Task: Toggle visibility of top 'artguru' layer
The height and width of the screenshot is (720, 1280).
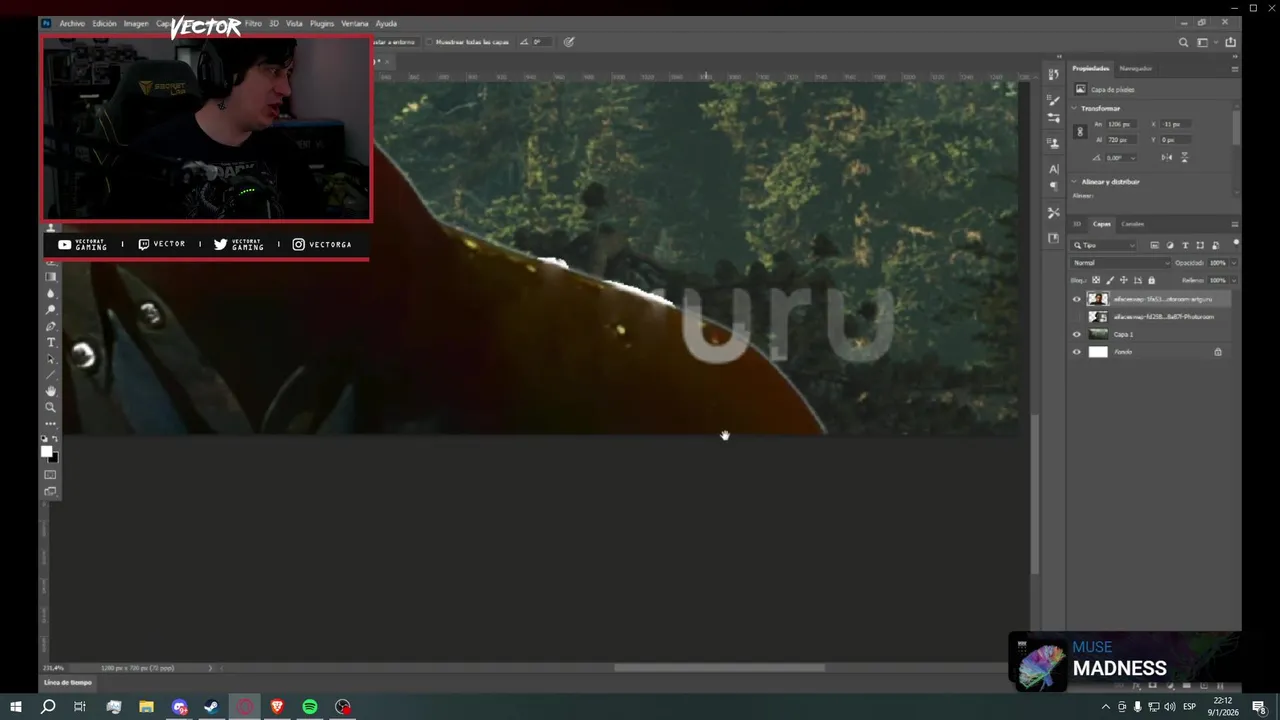Action: (1077, 299)
